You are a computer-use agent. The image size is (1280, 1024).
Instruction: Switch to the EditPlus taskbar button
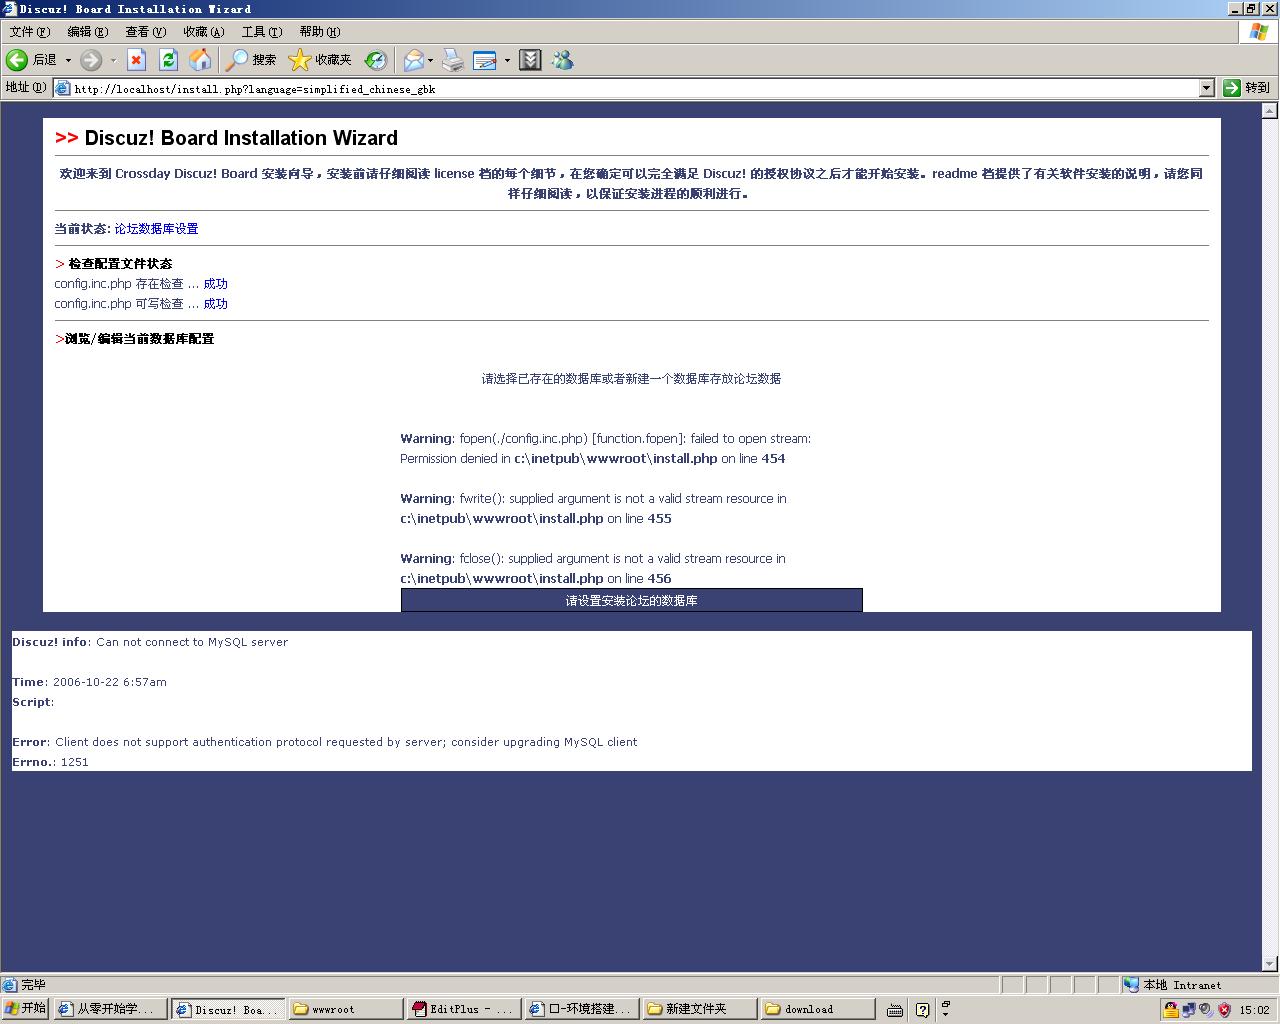(464, 1009)
